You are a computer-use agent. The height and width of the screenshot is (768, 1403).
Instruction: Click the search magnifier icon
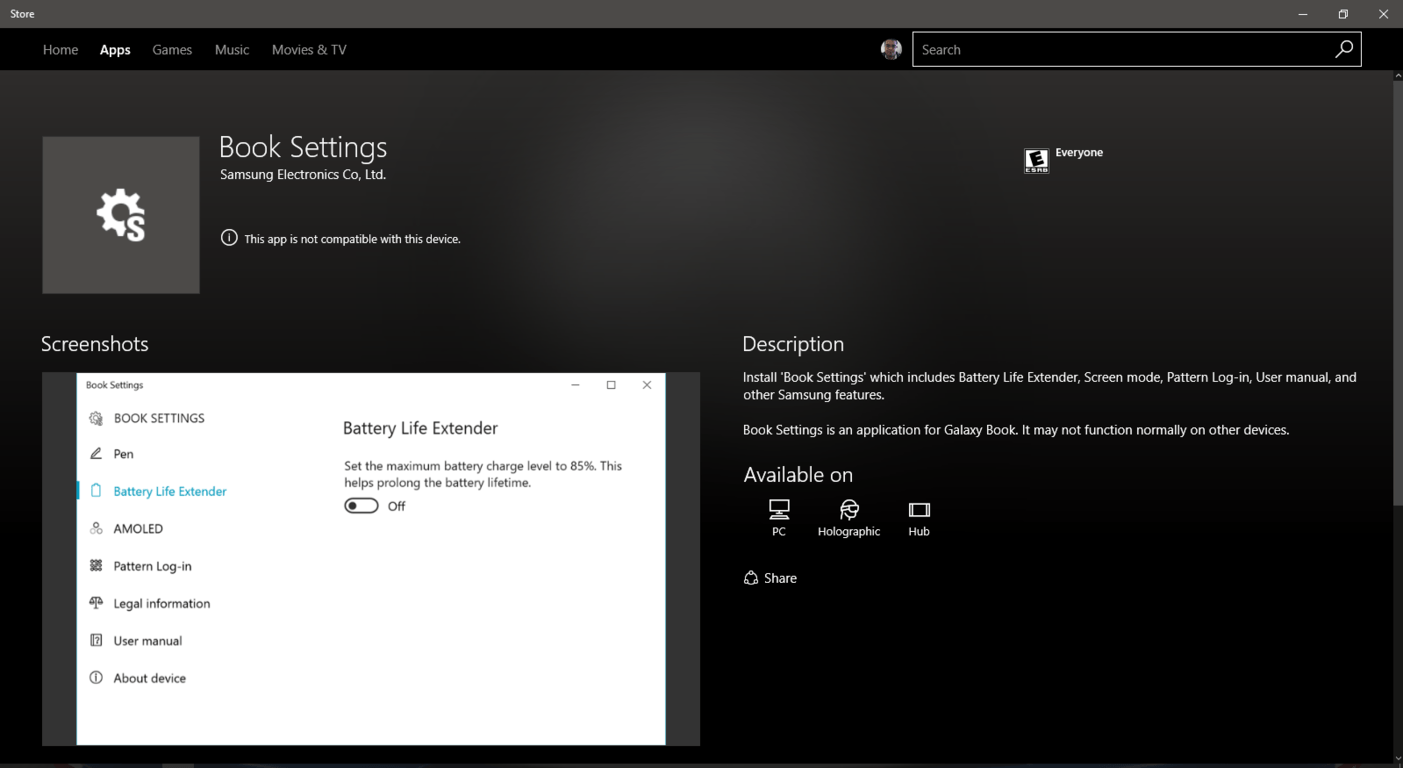1344,49
